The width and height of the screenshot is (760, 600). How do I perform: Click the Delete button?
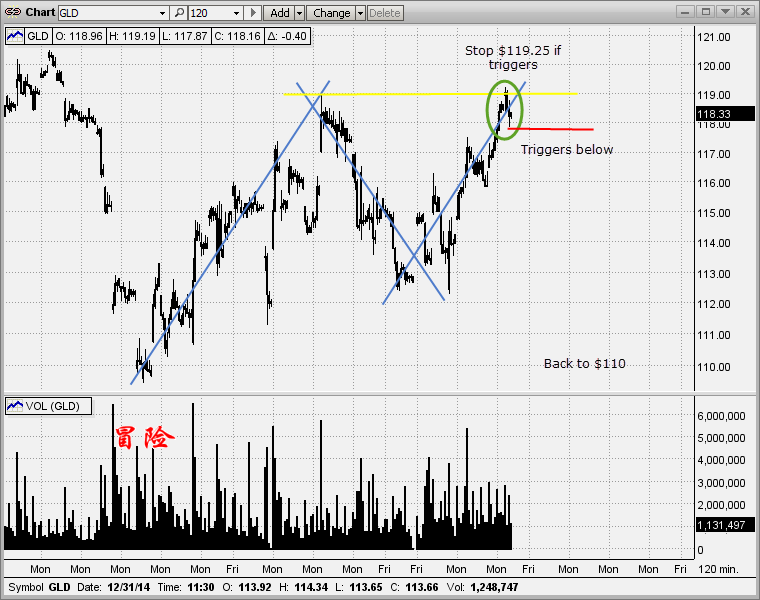(x=385, y=13)
